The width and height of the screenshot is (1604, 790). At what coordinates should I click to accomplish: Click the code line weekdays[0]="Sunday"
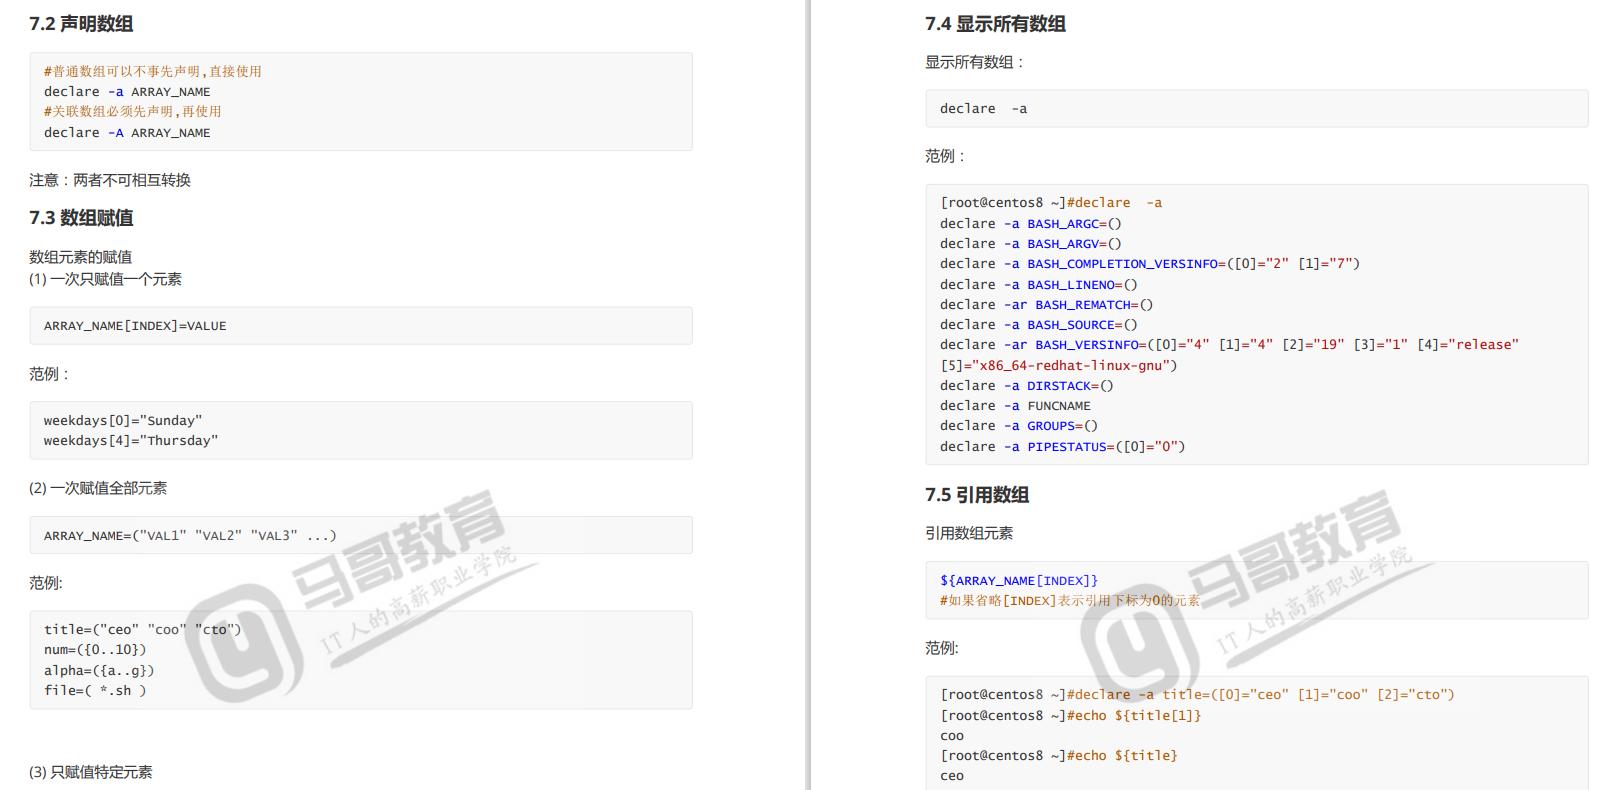(123, 421)
